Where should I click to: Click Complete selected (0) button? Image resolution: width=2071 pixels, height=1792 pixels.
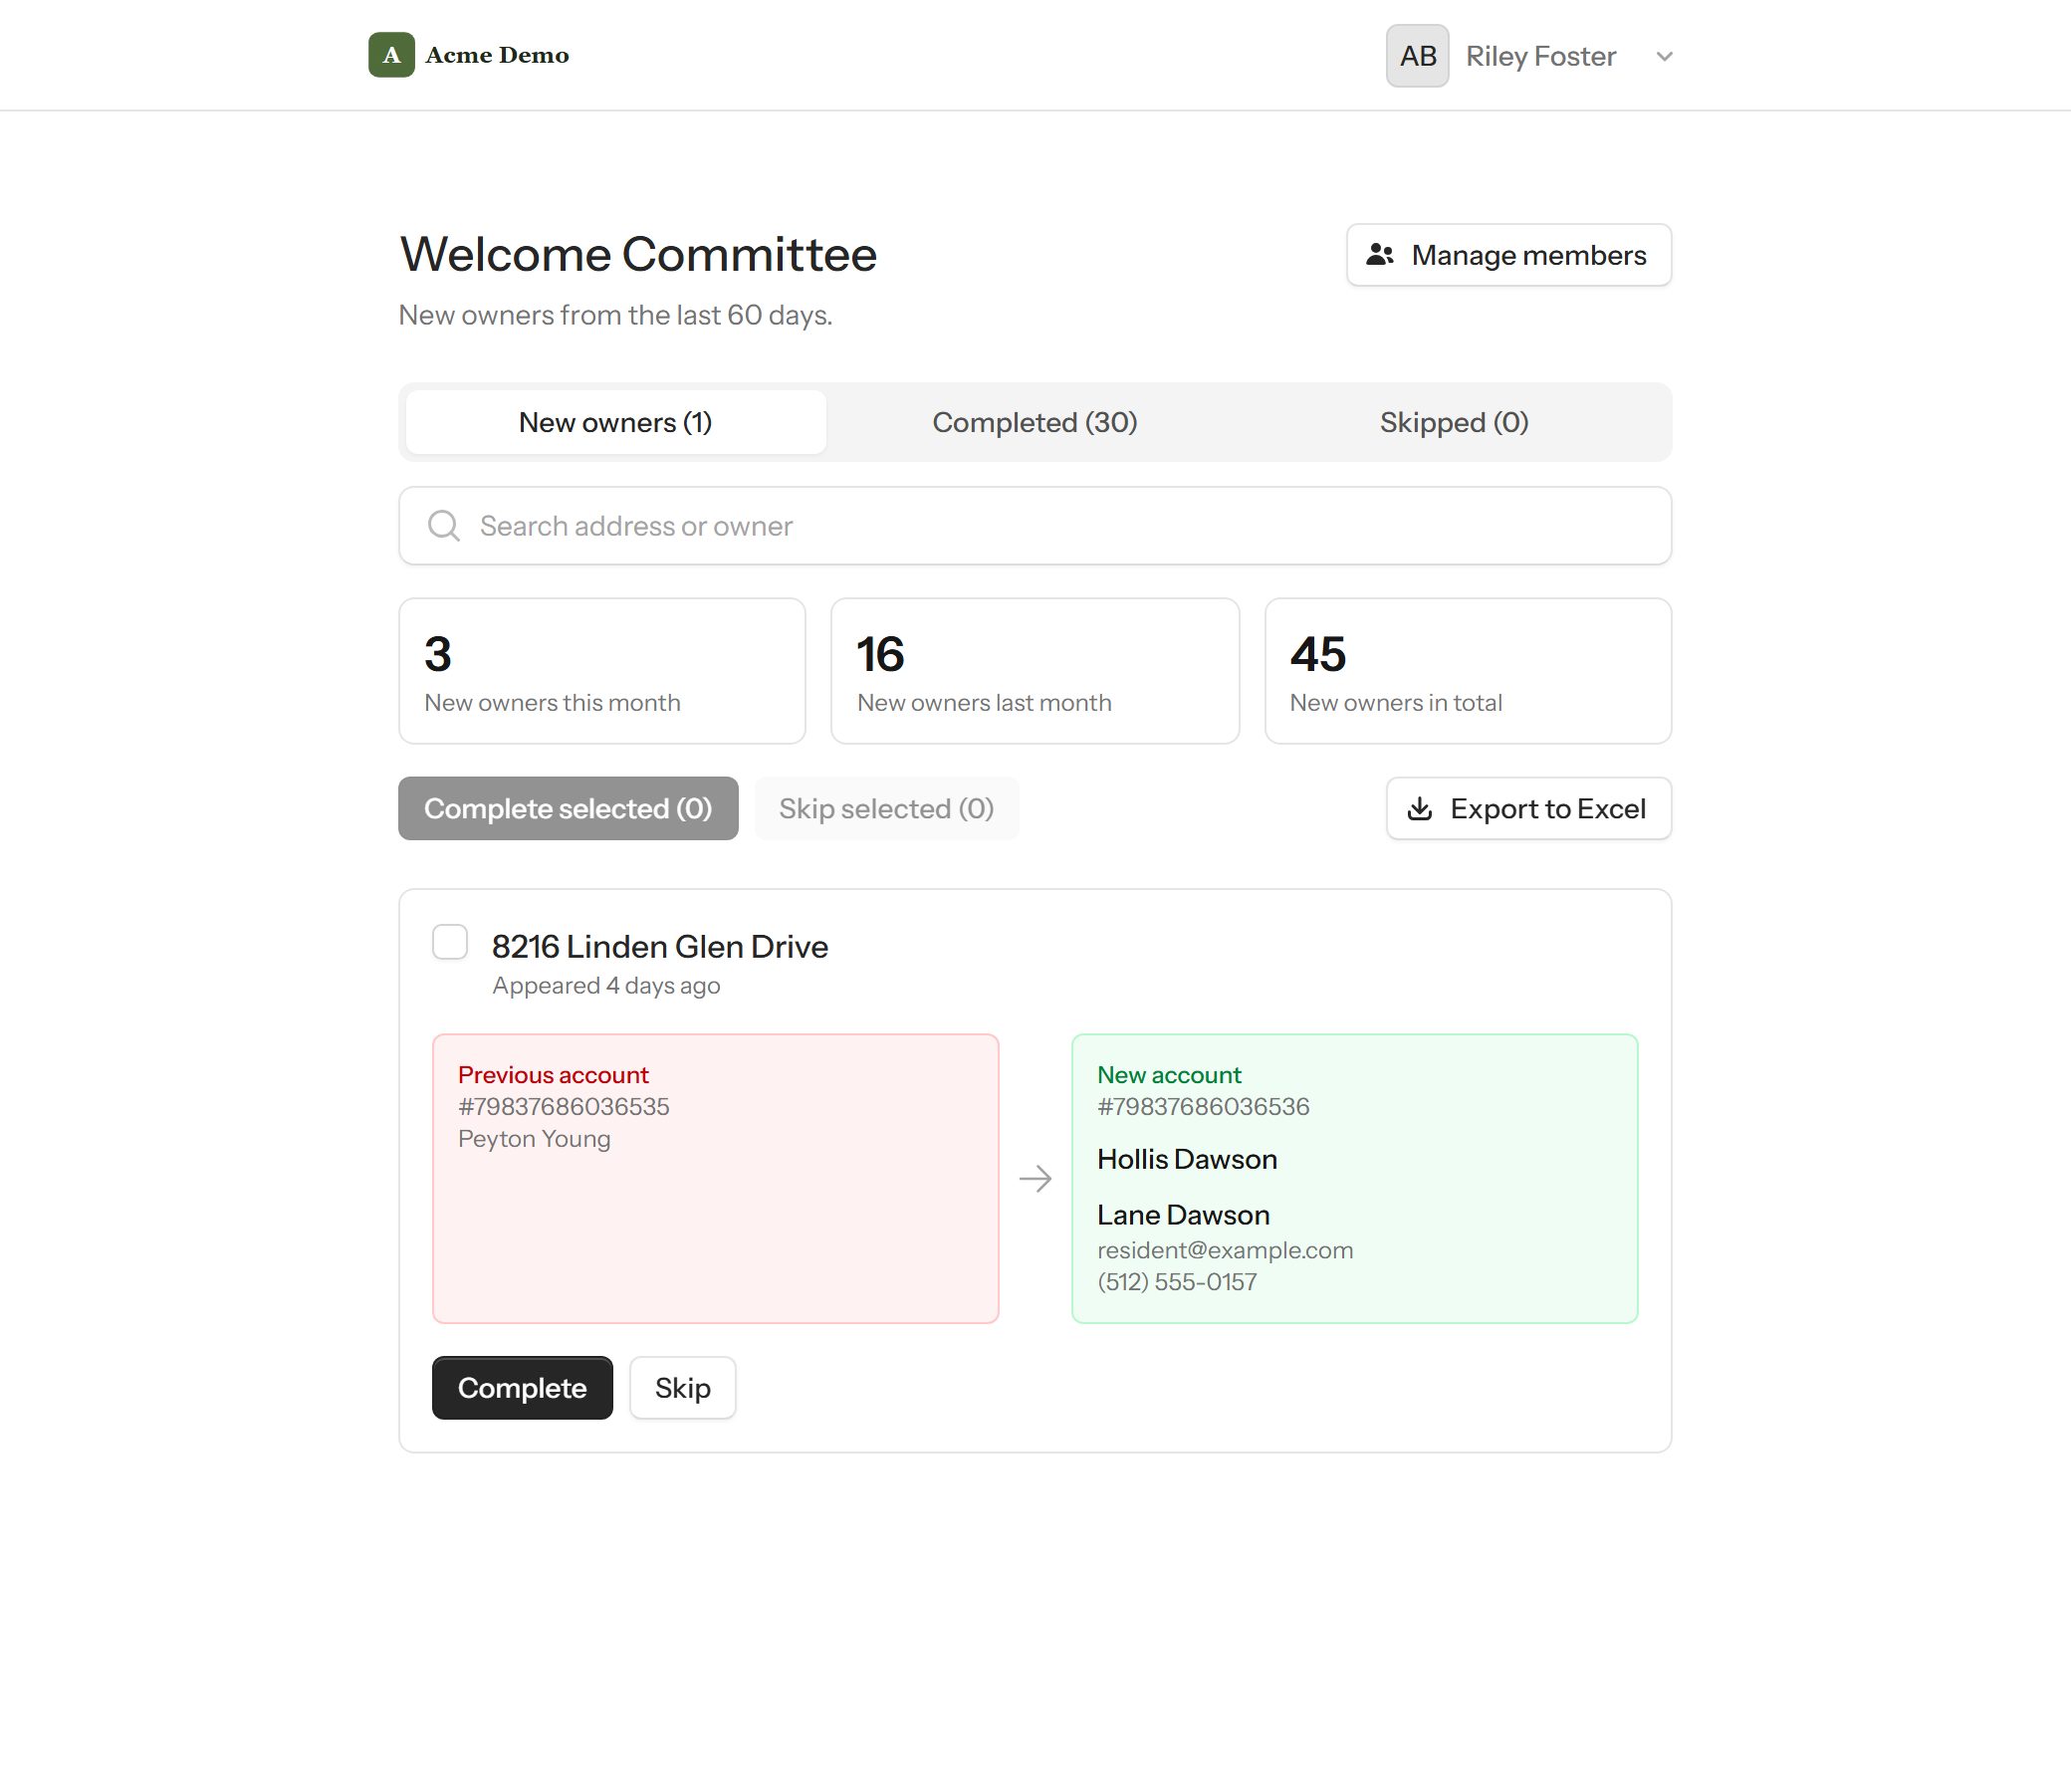[568, 808]
